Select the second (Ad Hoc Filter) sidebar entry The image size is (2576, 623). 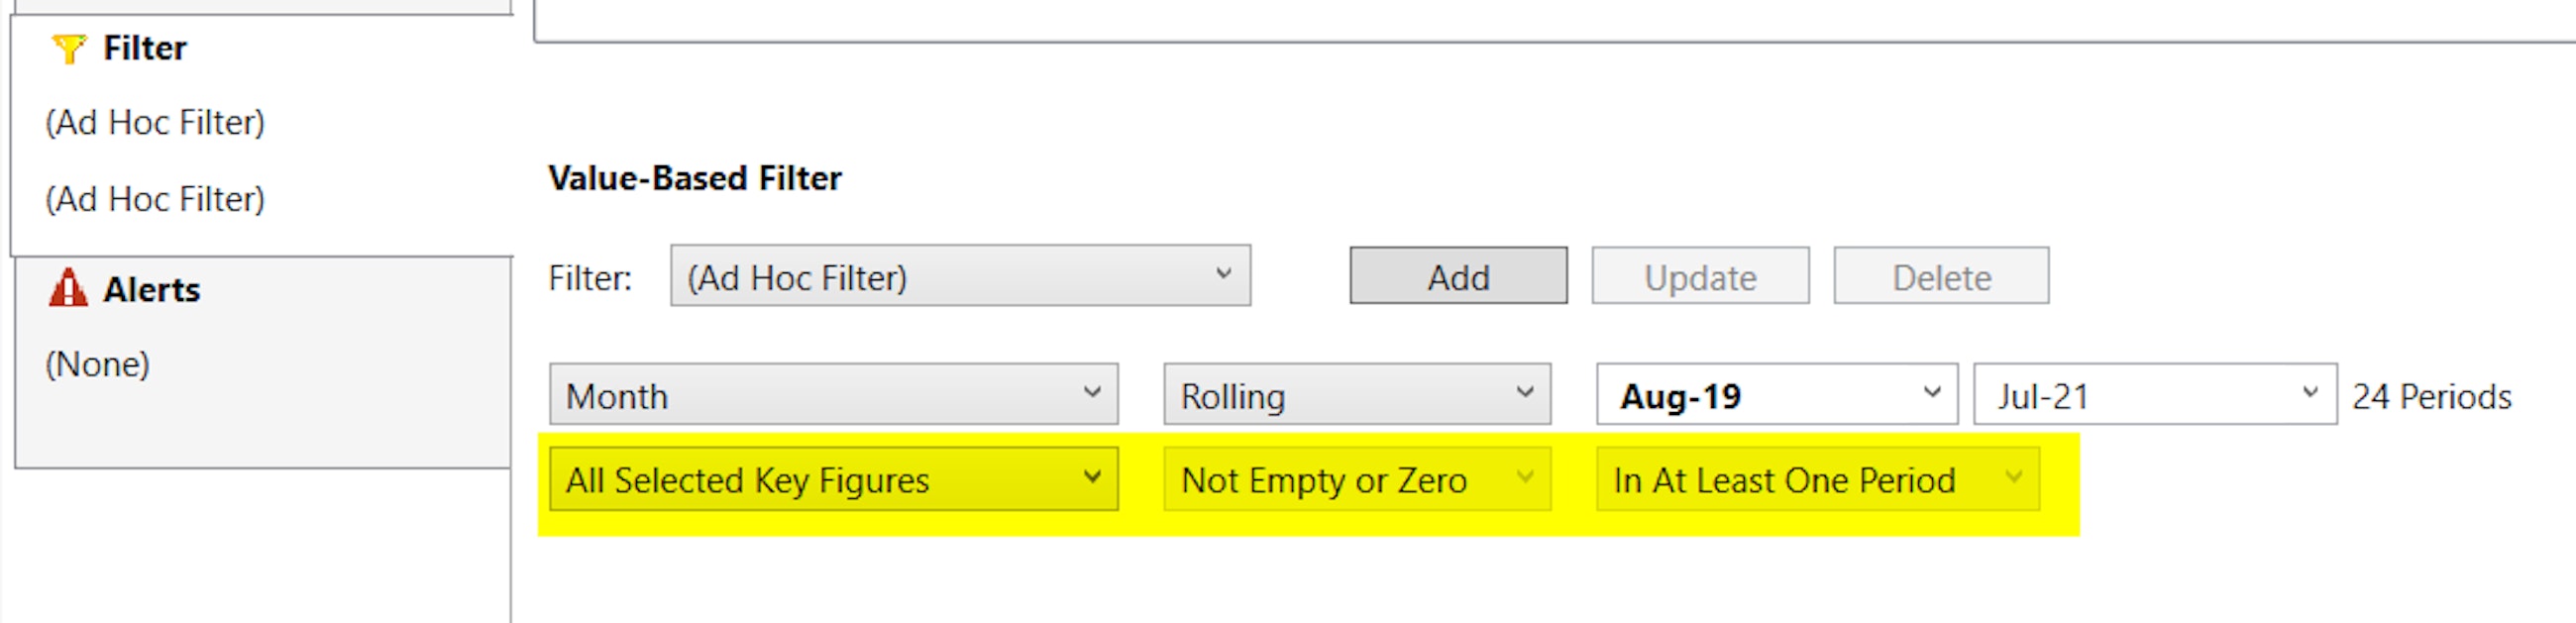coord(155,199)
